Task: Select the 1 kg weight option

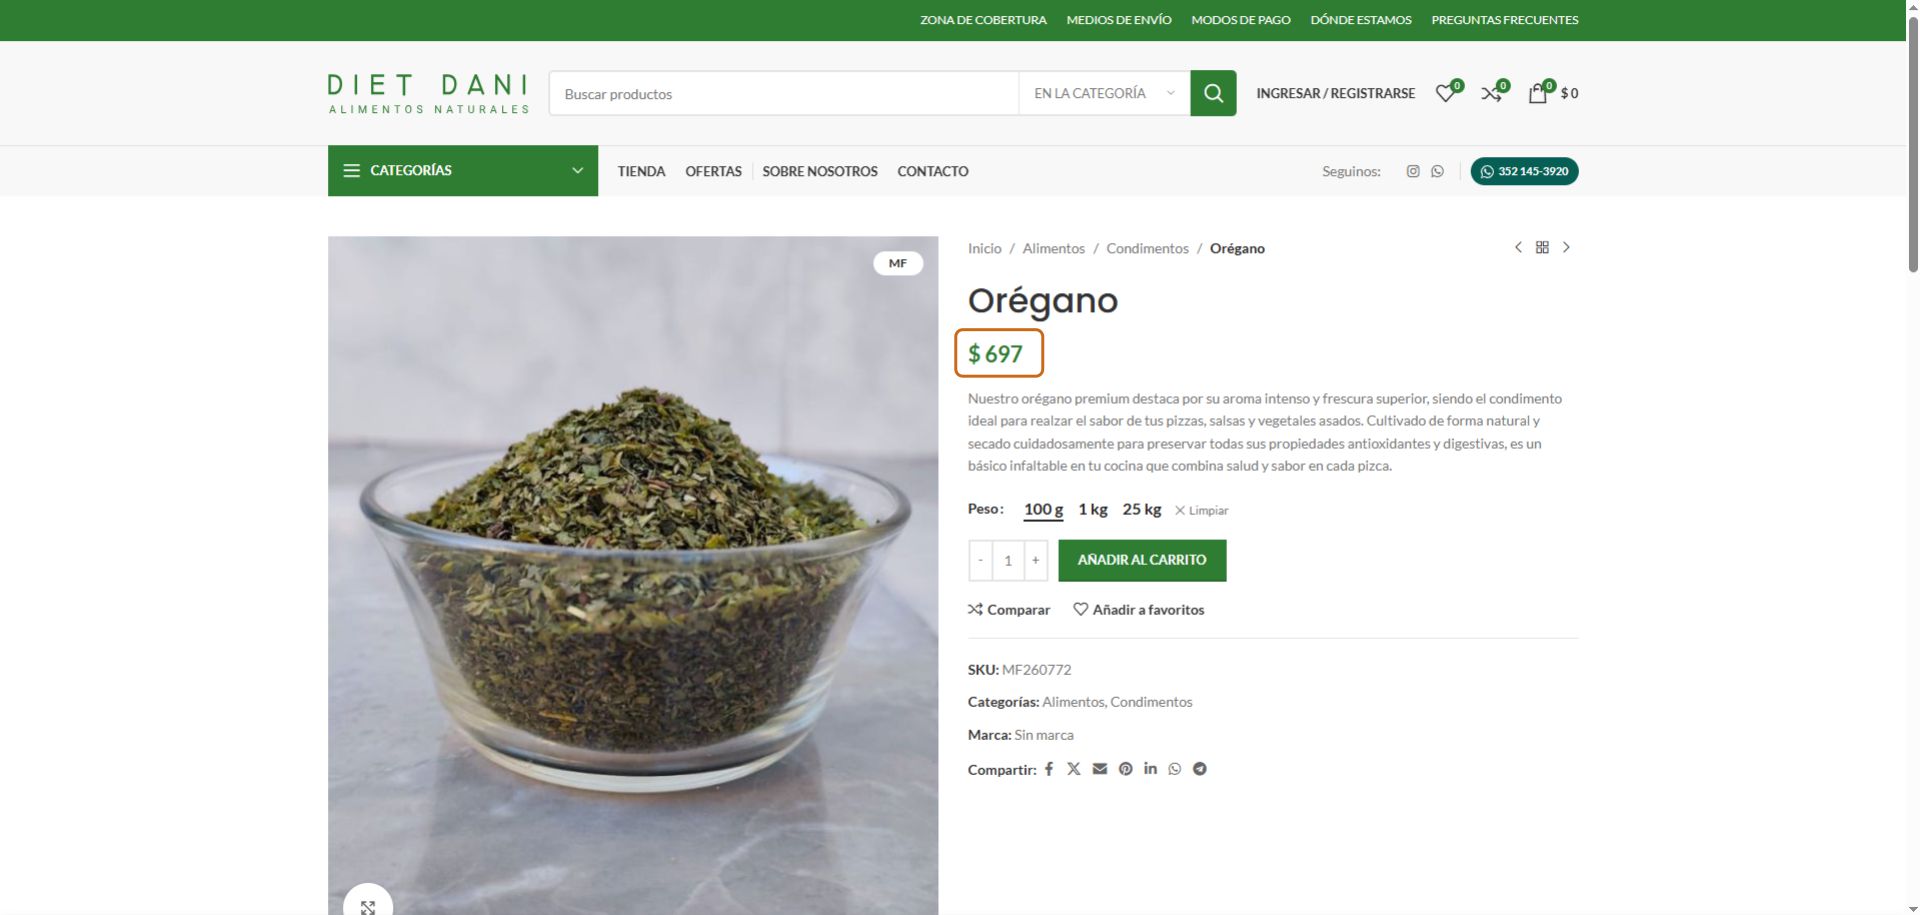Action: [1093, 509]
